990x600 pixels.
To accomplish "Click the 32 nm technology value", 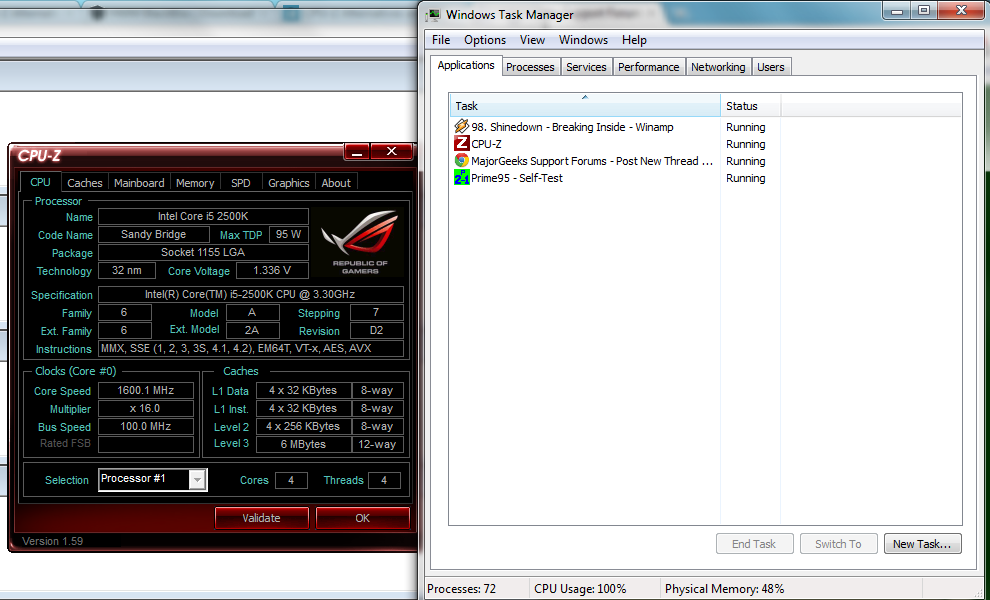I will 127,270.
